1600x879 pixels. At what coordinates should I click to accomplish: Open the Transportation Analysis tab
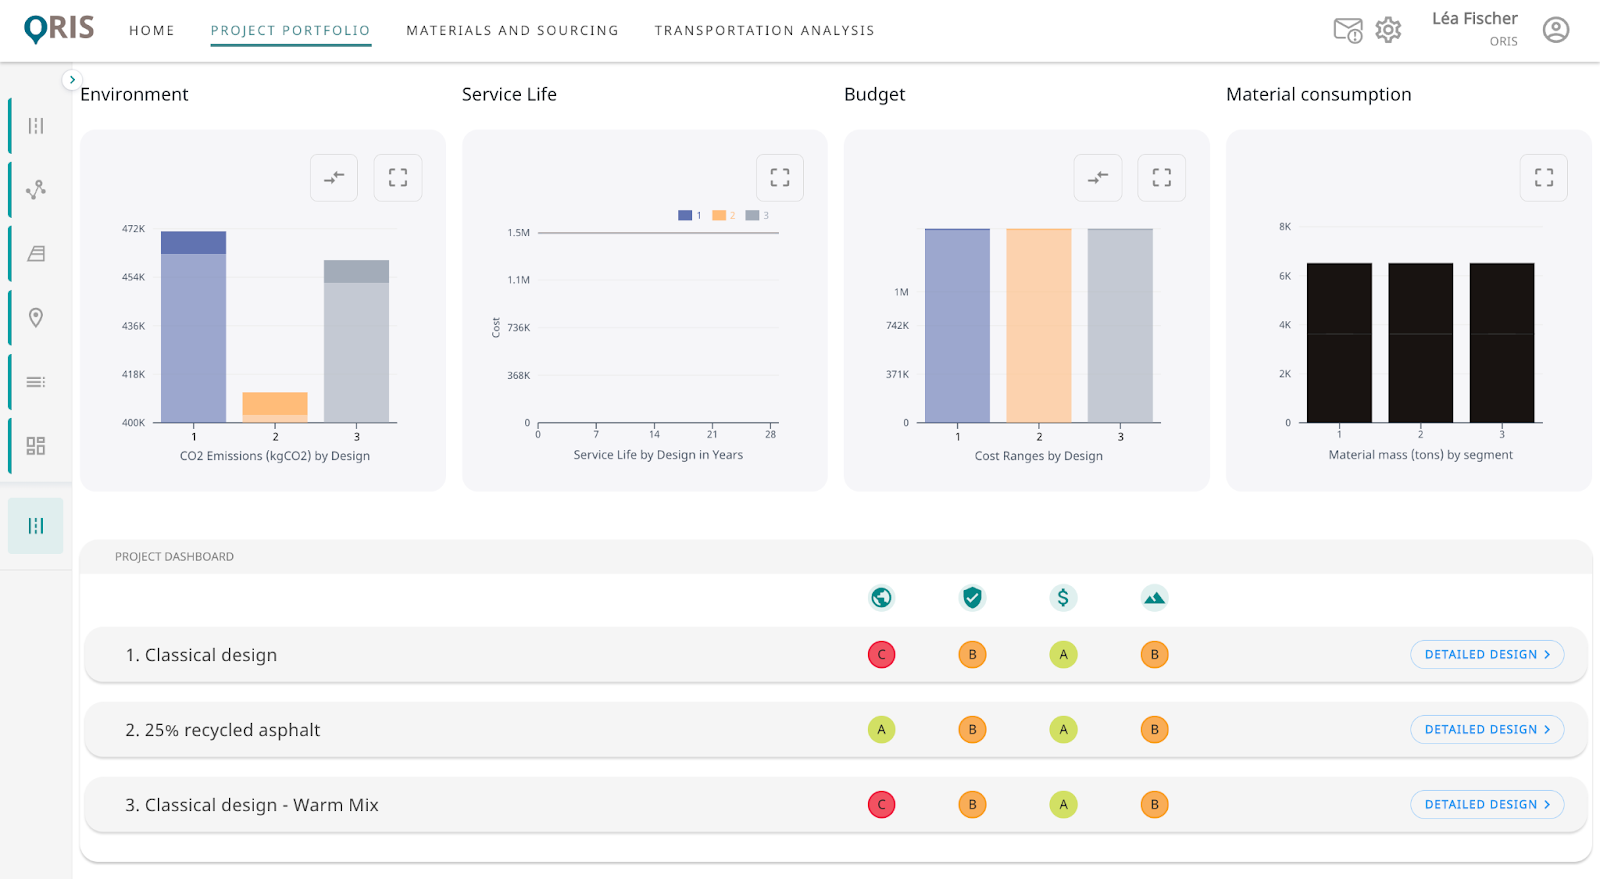(764, 31)
